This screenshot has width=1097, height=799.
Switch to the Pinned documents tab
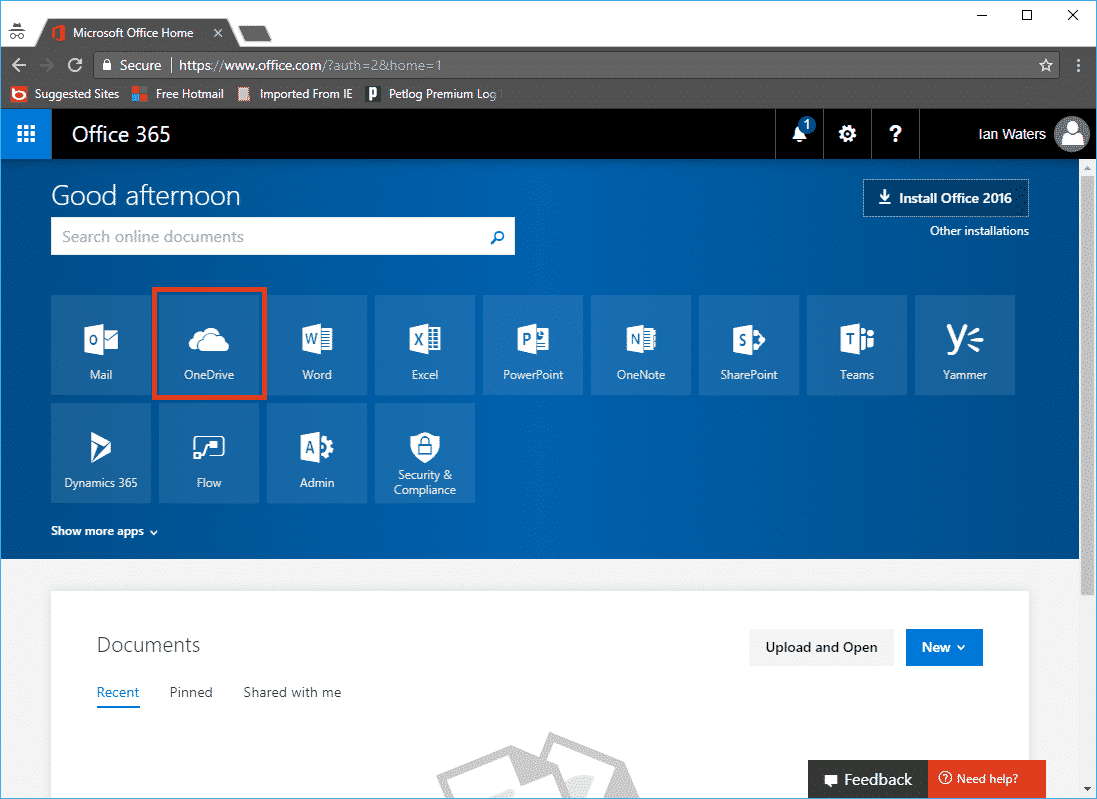[191, 692]
